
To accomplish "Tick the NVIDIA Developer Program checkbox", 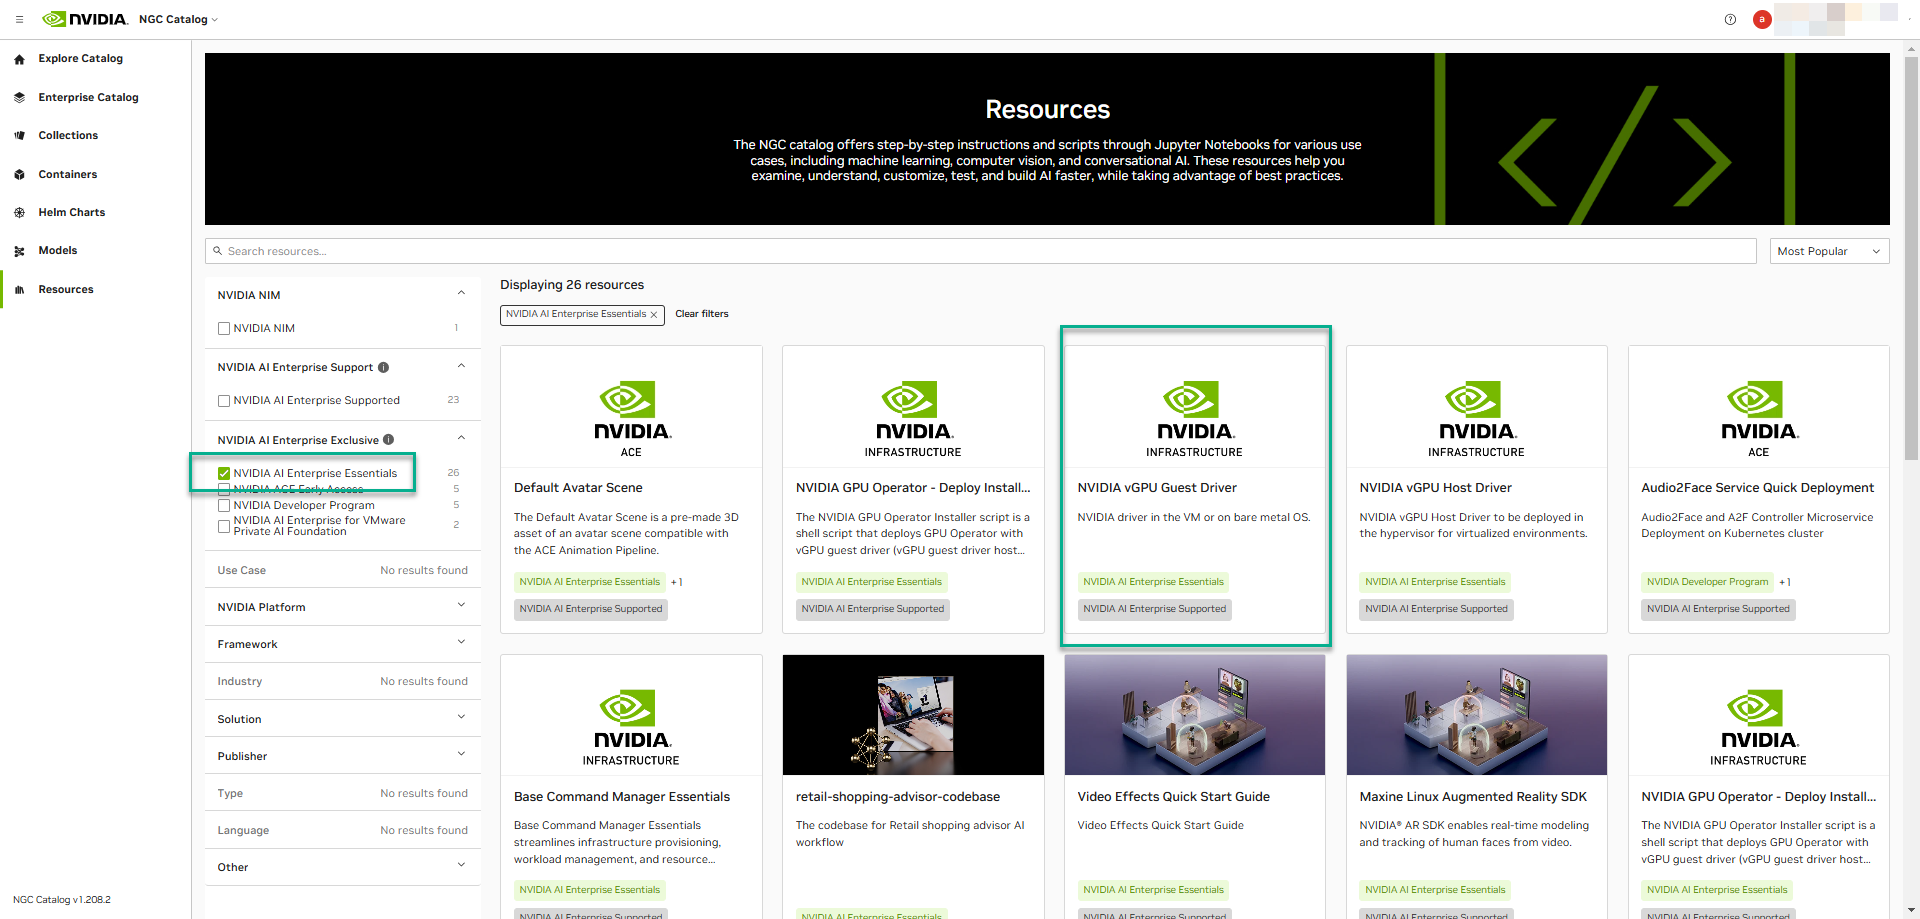I will [x=224, y=506].
